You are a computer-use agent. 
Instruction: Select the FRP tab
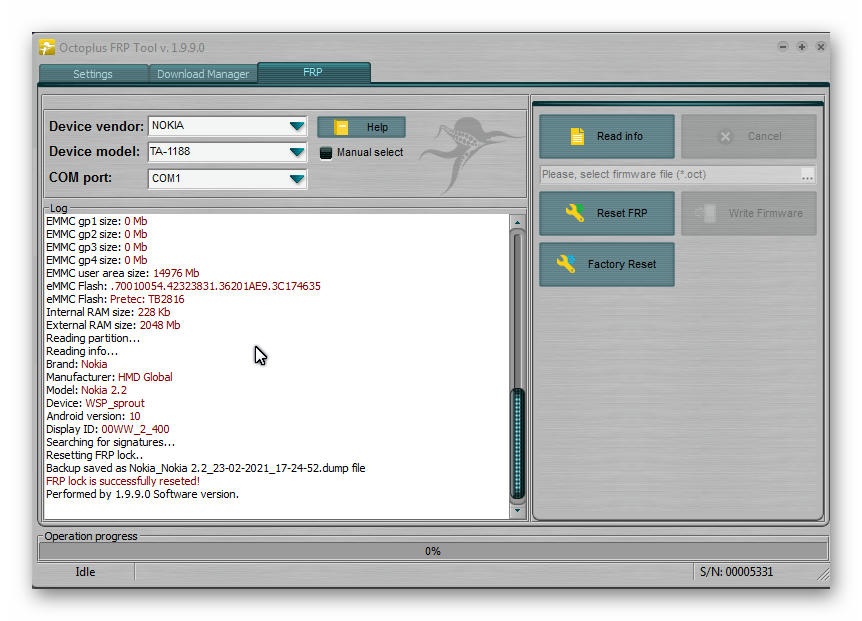tap(313, 73)
